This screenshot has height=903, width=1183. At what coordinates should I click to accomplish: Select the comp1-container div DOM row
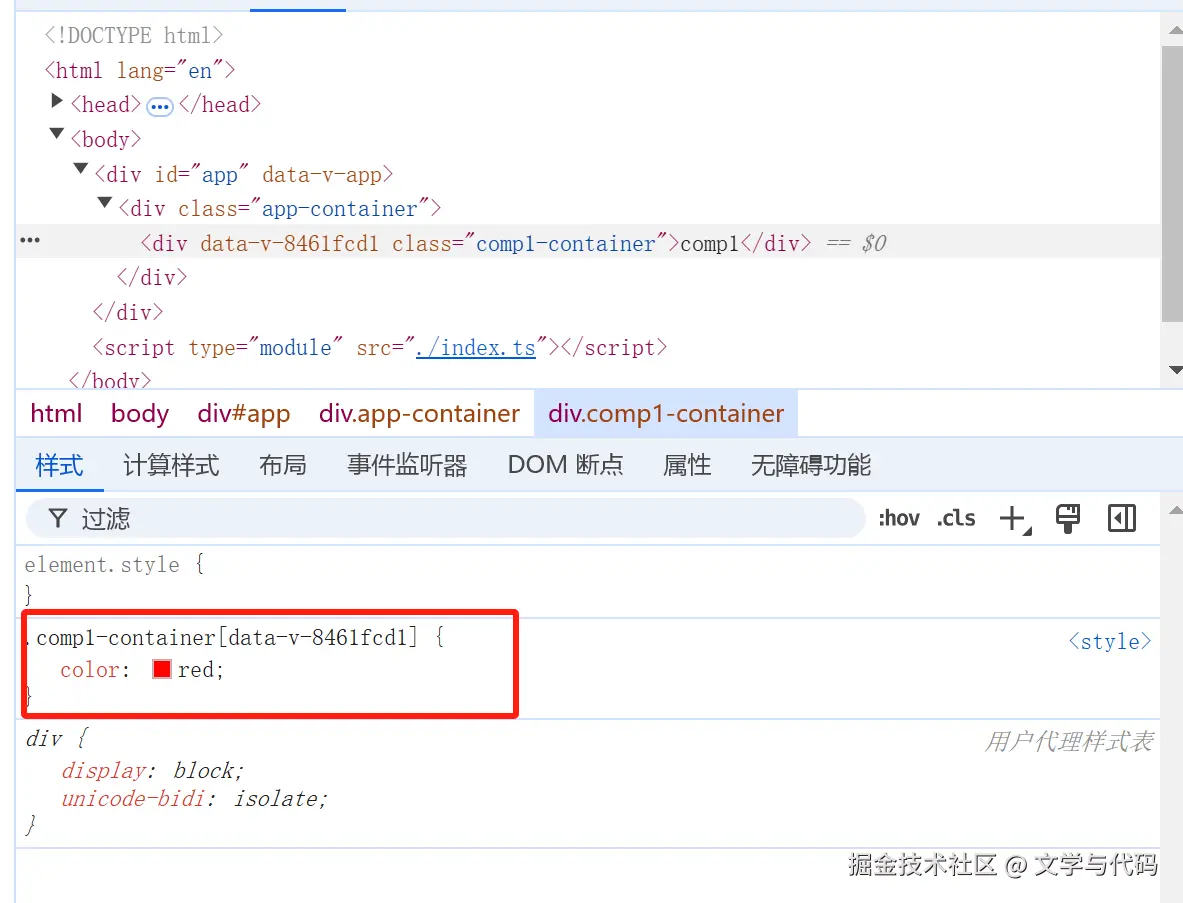[588, 243]
